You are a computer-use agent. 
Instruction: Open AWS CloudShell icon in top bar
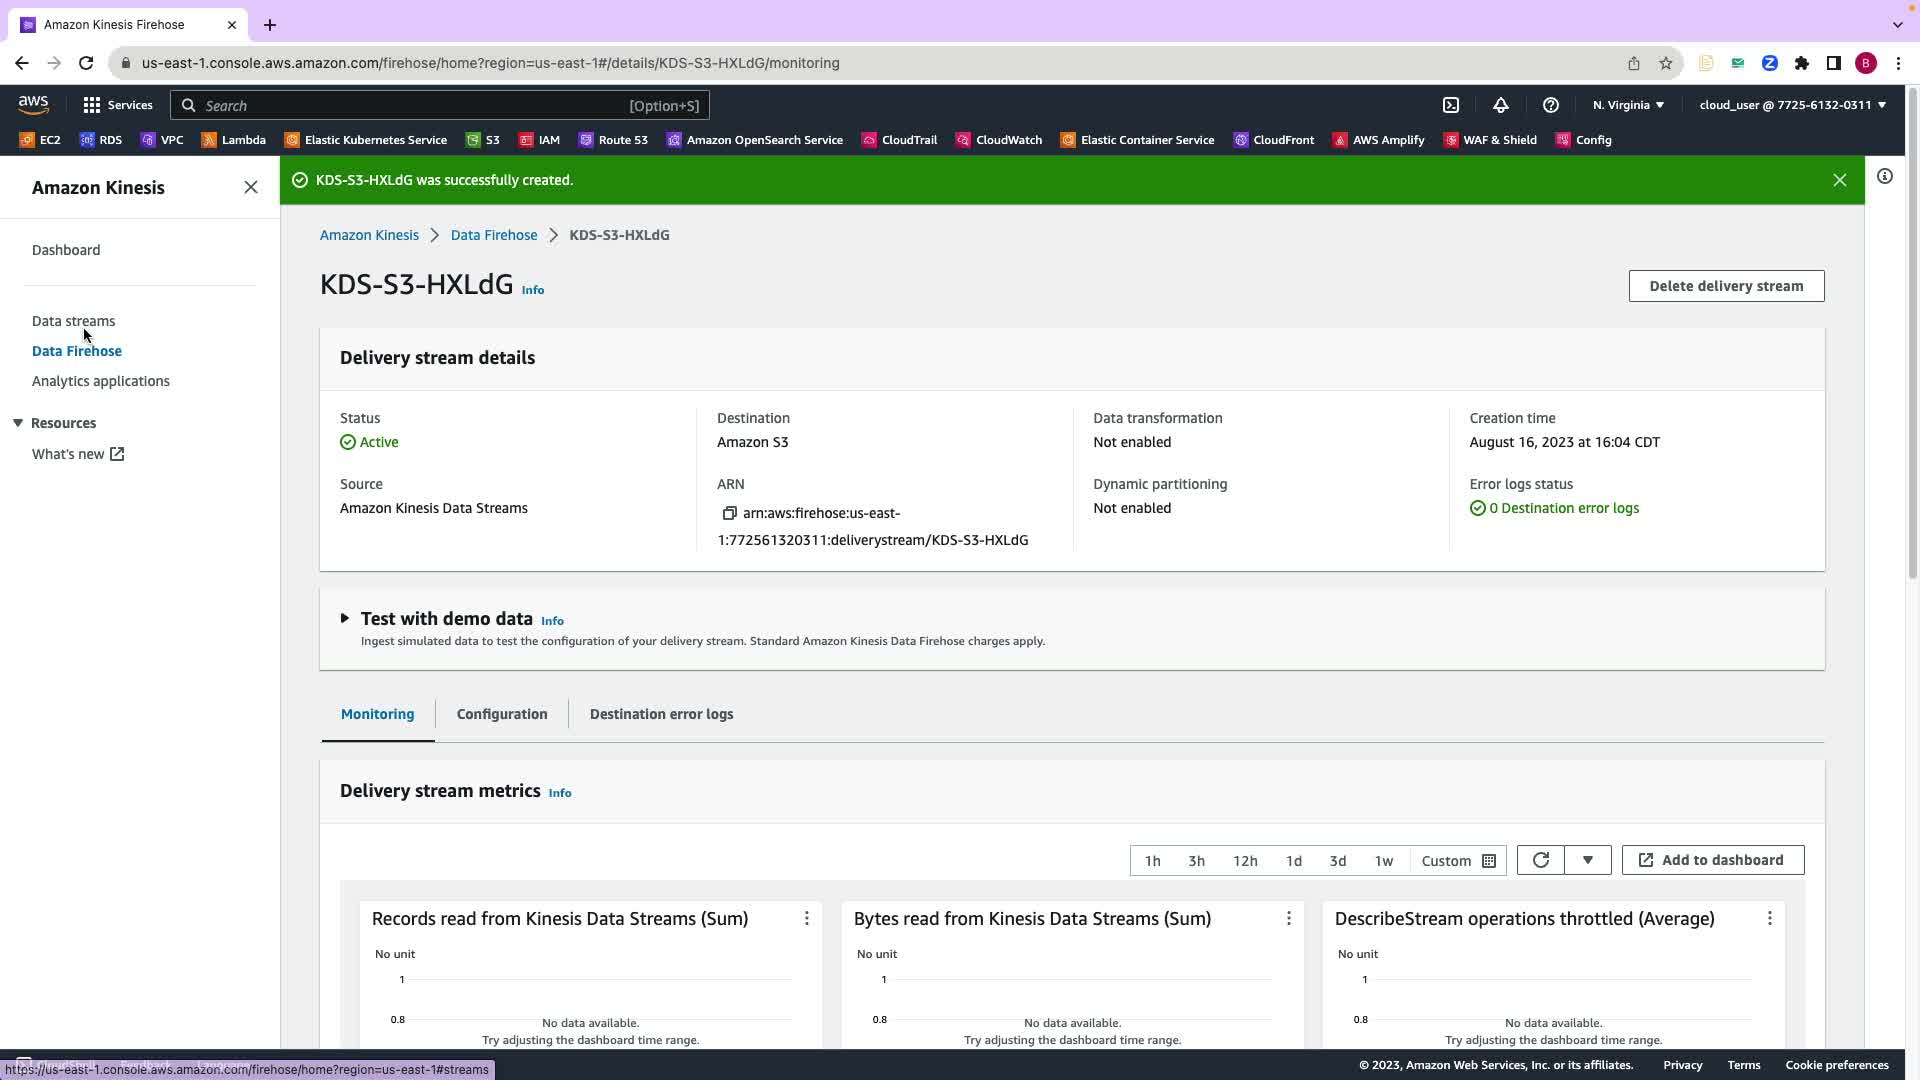coord(1451,105)
